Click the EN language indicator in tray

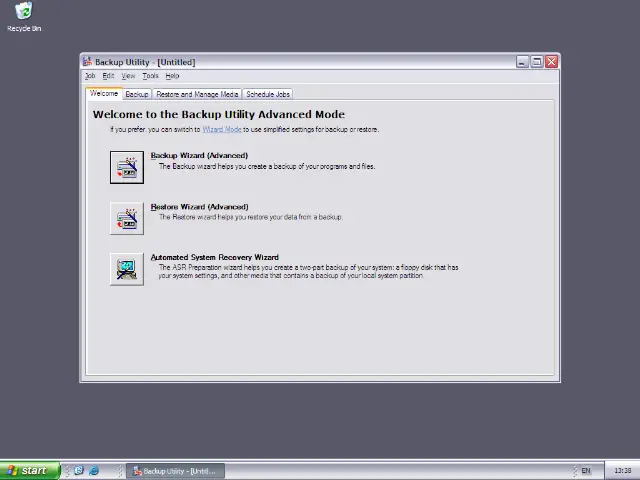[586, 470]
